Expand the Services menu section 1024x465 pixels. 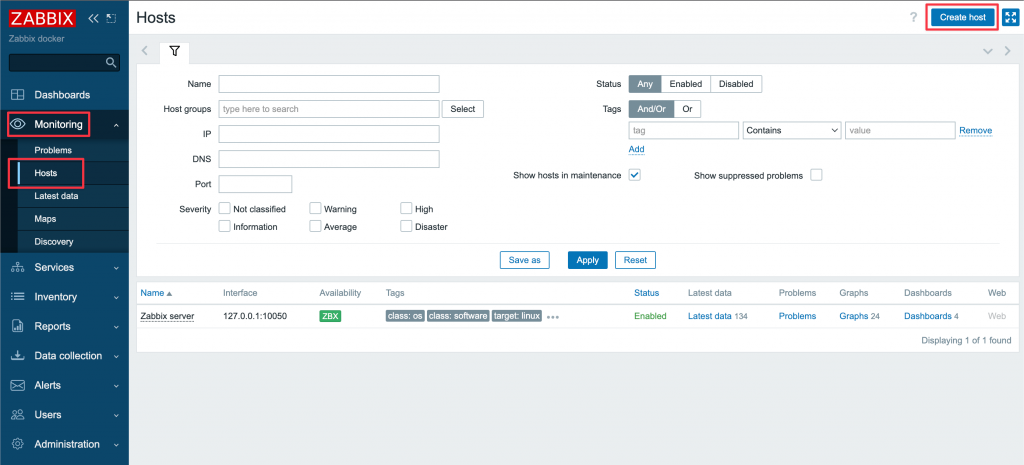point(116,268)
